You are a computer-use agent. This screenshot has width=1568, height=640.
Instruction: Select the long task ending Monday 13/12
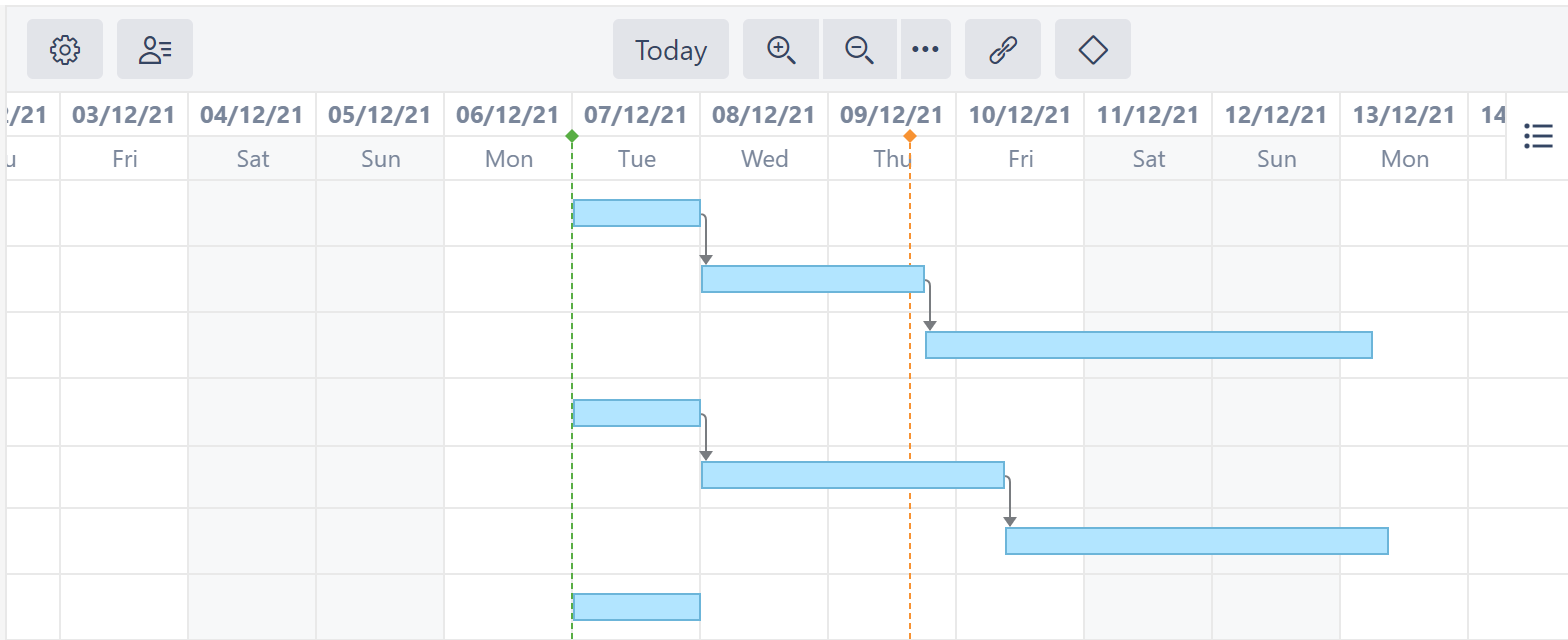pos(1148,344)
